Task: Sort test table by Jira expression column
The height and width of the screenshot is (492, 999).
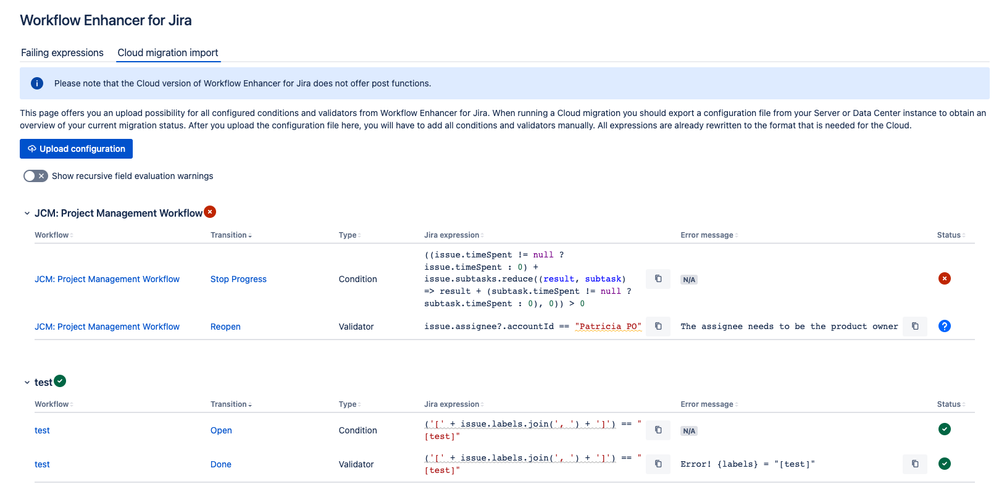Action: click(x=453, y=404)
